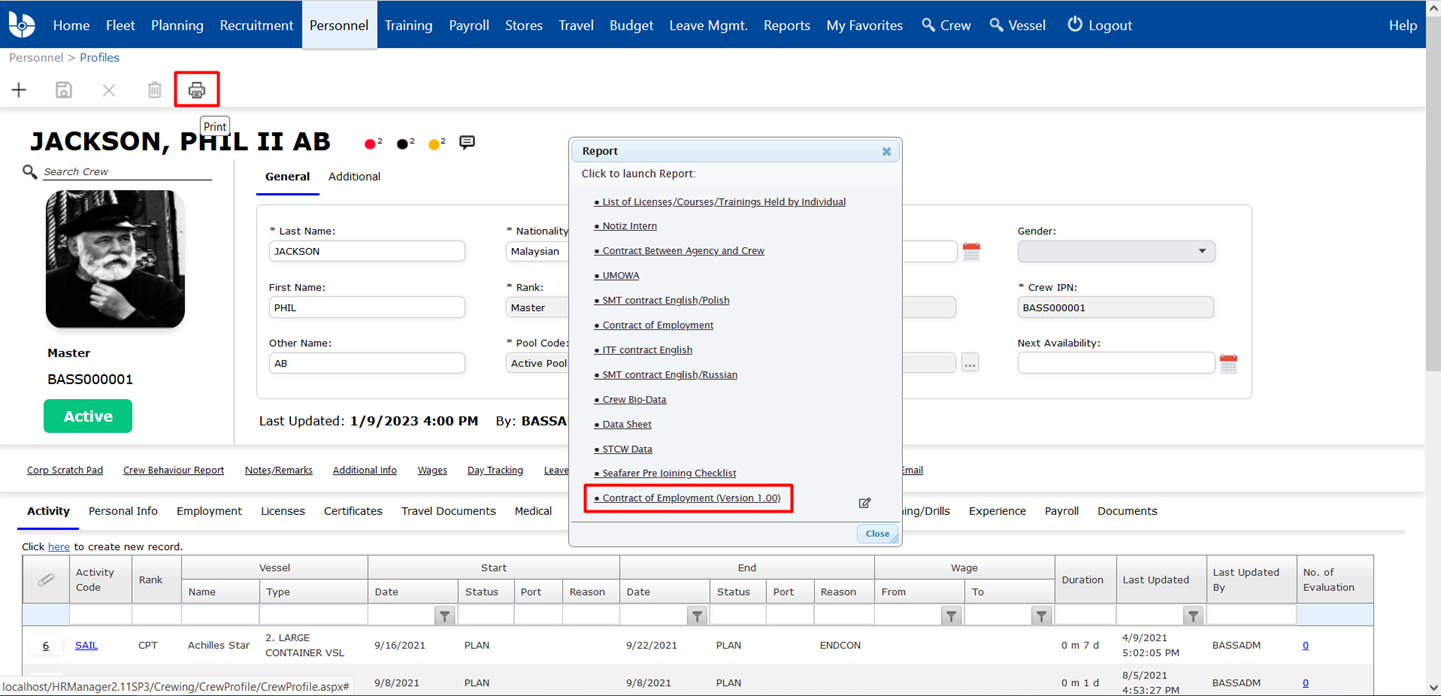This screenshot has width=1441, height=696.
Task: Open the End Date column filter
Action: tap(697, 616)
